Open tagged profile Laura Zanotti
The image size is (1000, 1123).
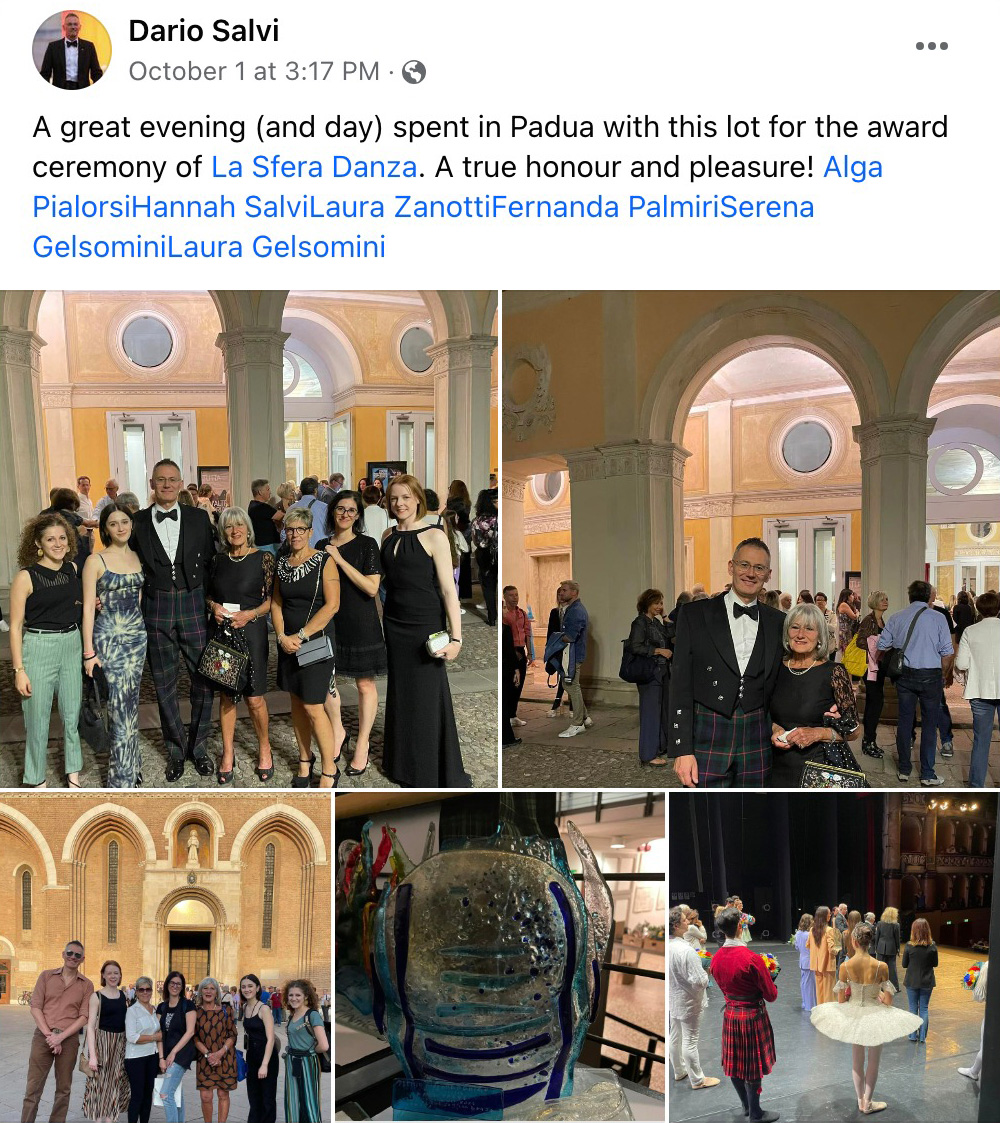[x=400, y=207]
